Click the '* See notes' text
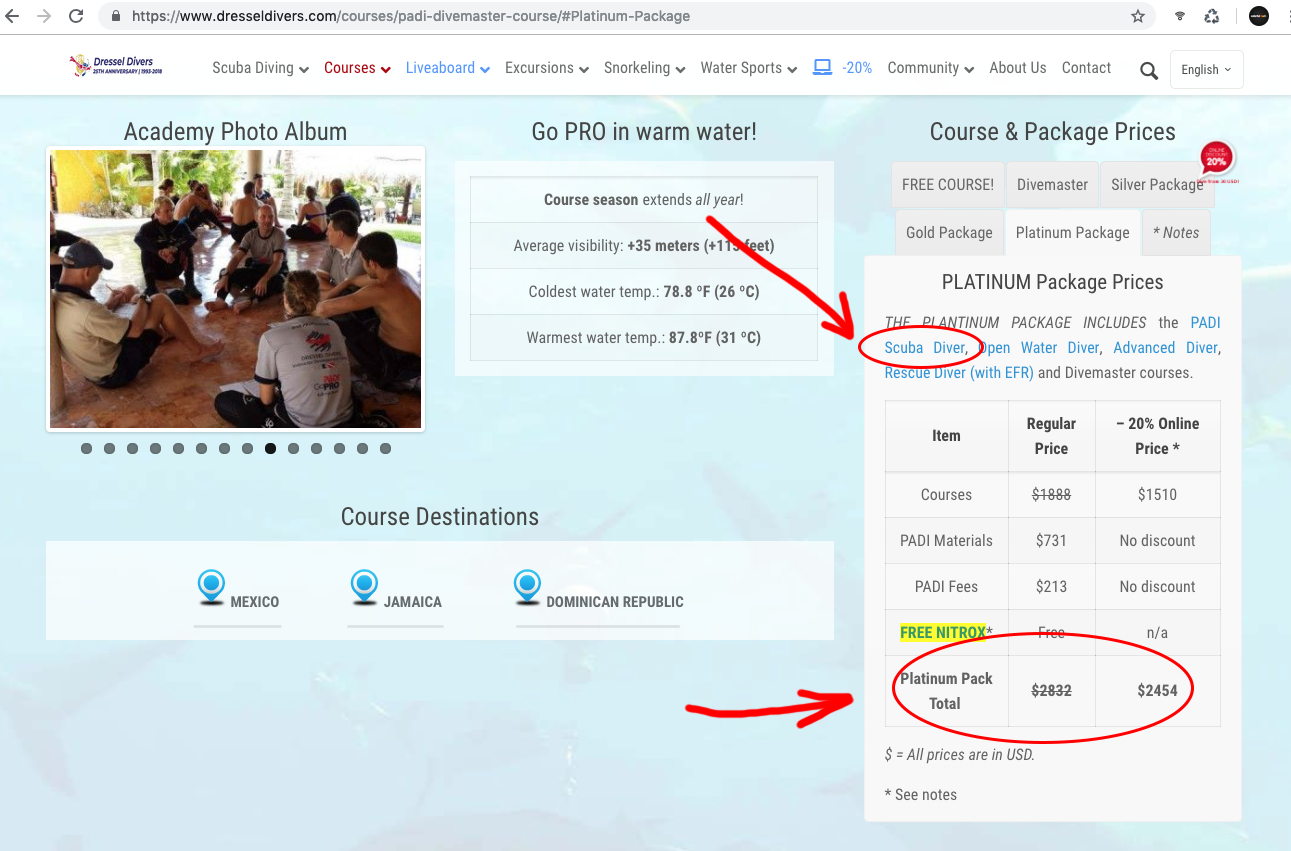 click(x=921, y=794)
